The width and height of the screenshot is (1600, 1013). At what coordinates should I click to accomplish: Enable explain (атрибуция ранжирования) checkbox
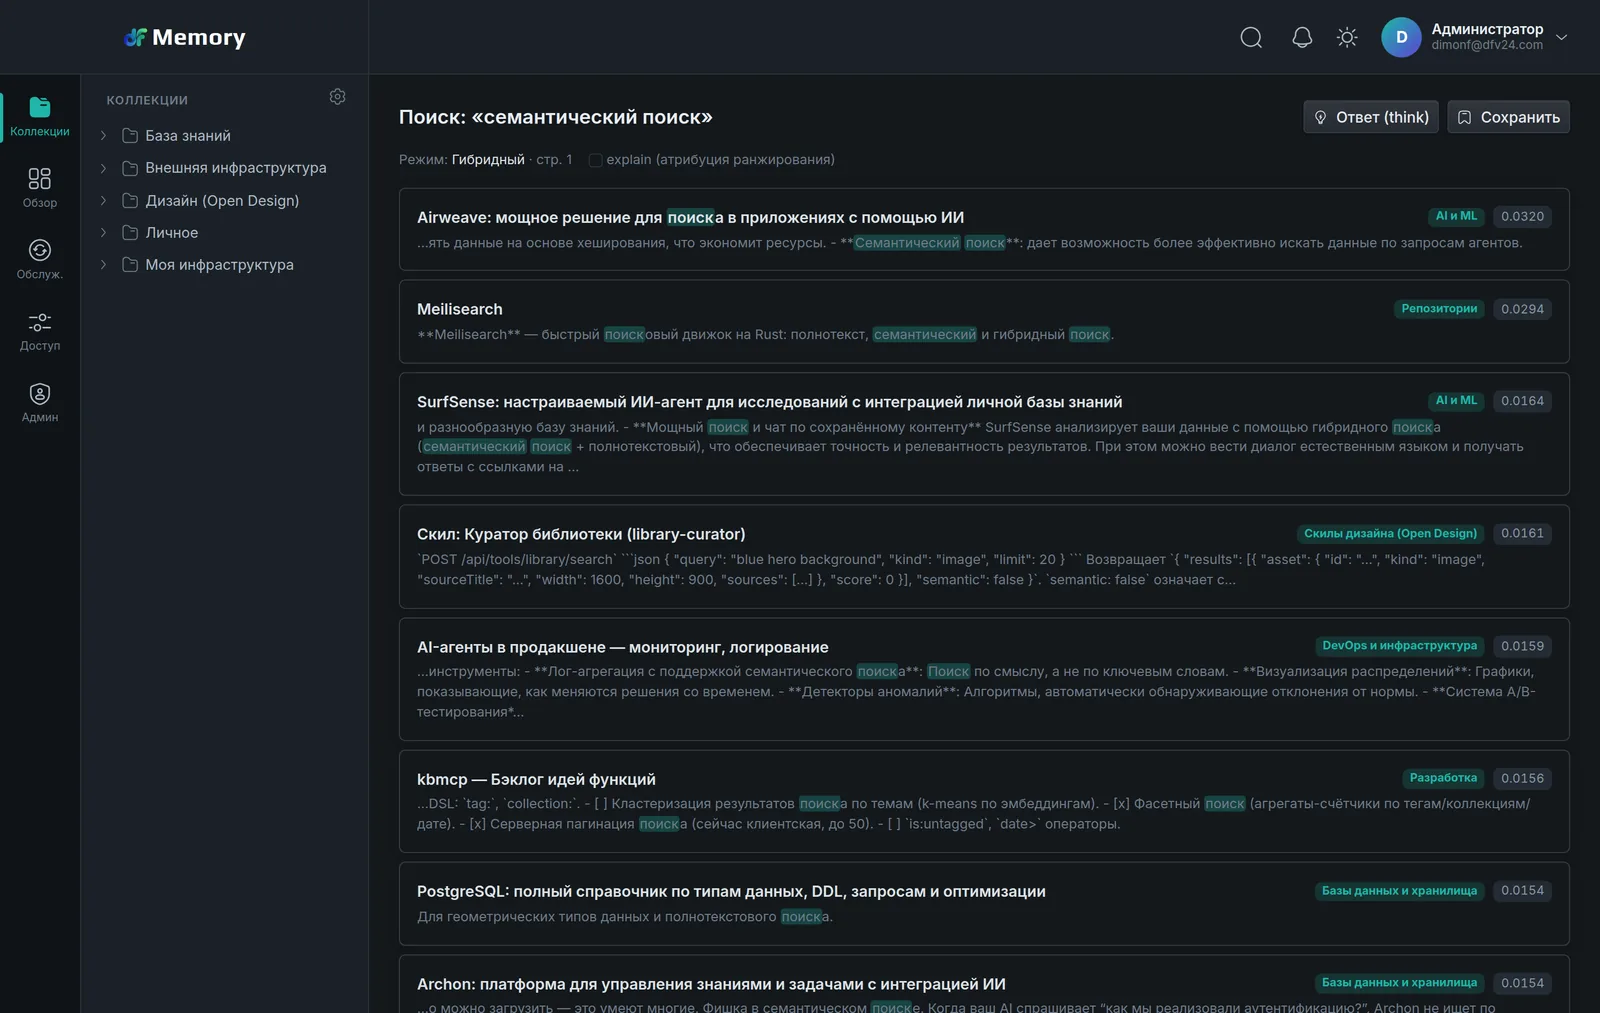[595, 160]
